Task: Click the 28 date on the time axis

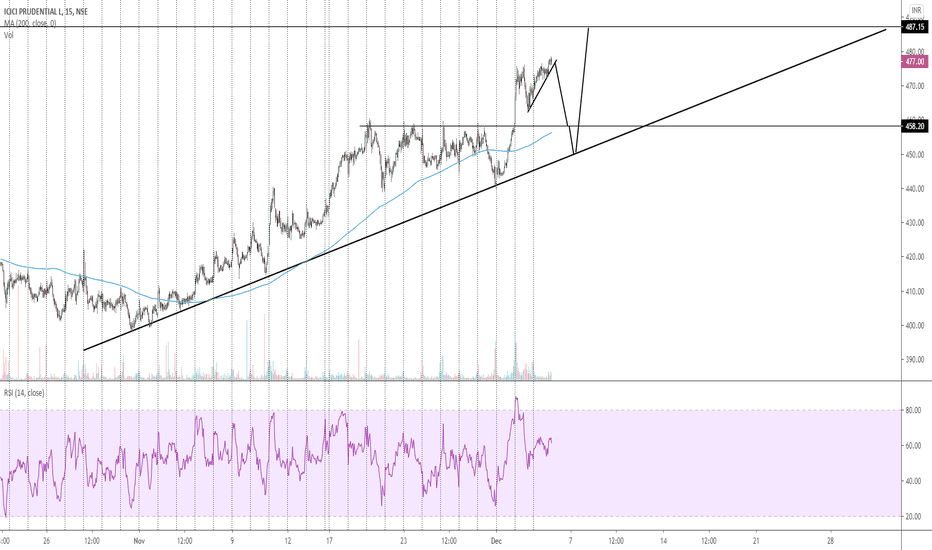Action: (x=830, y=541)
